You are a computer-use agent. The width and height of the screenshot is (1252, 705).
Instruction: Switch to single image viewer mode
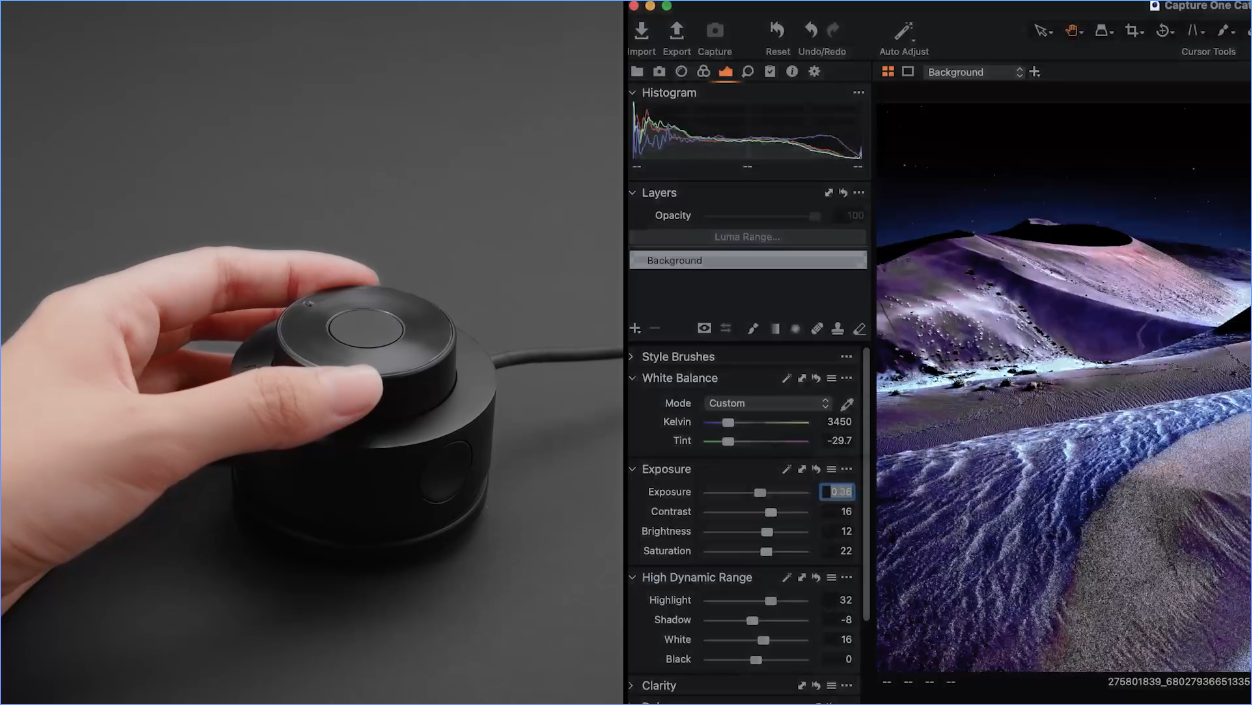coord(908,72)
